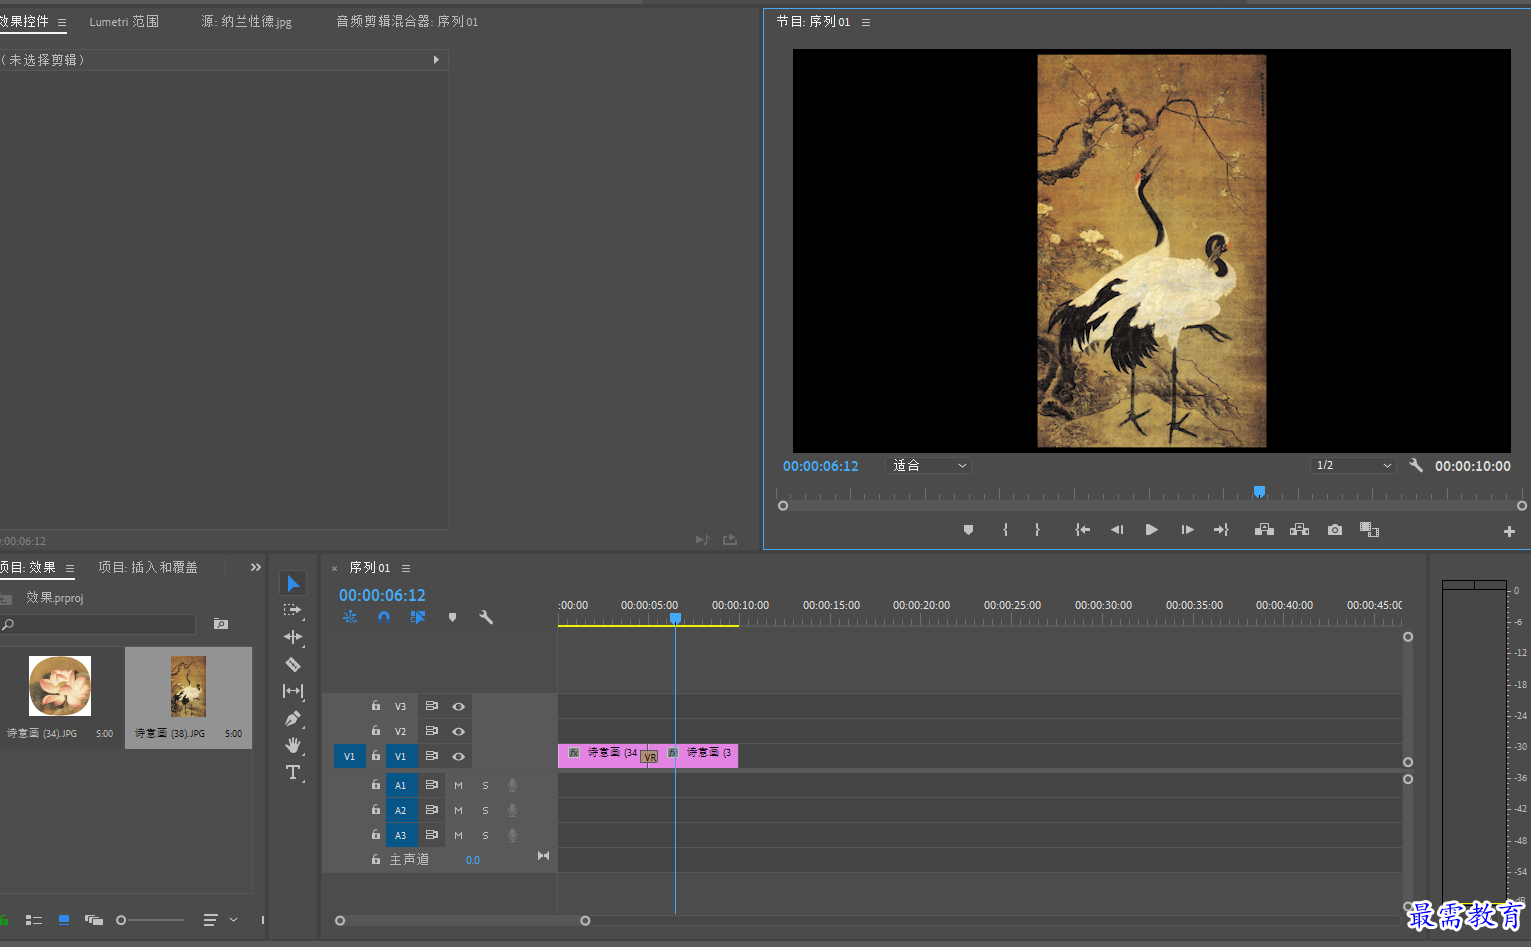Viewport: 1531px width, 947px height.
Task: Open playback resolution dropdown 1/2
Action: (1353, 465)
